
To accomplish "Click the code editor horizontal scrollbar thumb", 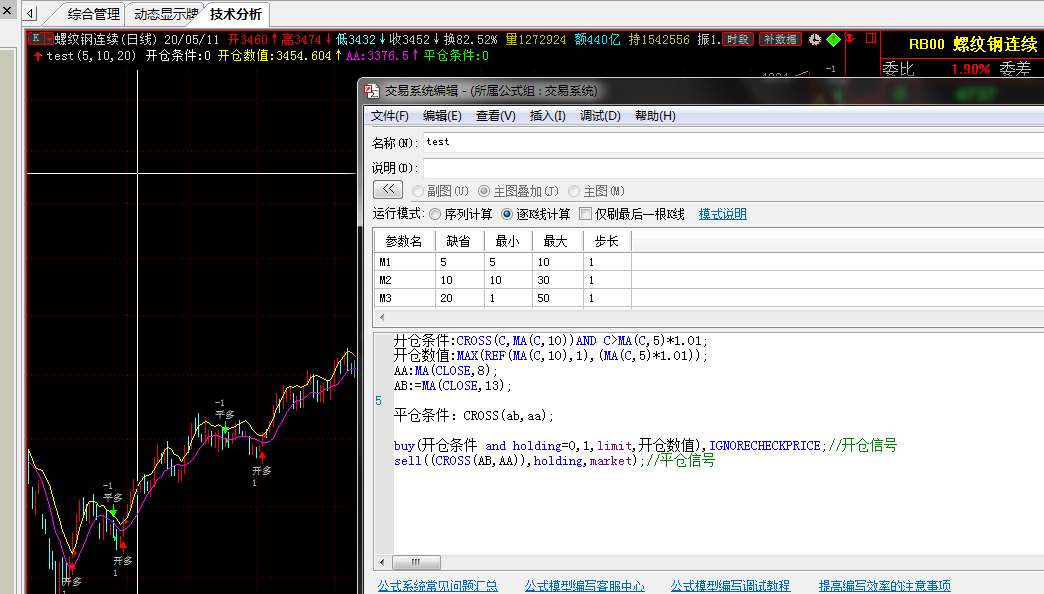I will coord(416,562).
